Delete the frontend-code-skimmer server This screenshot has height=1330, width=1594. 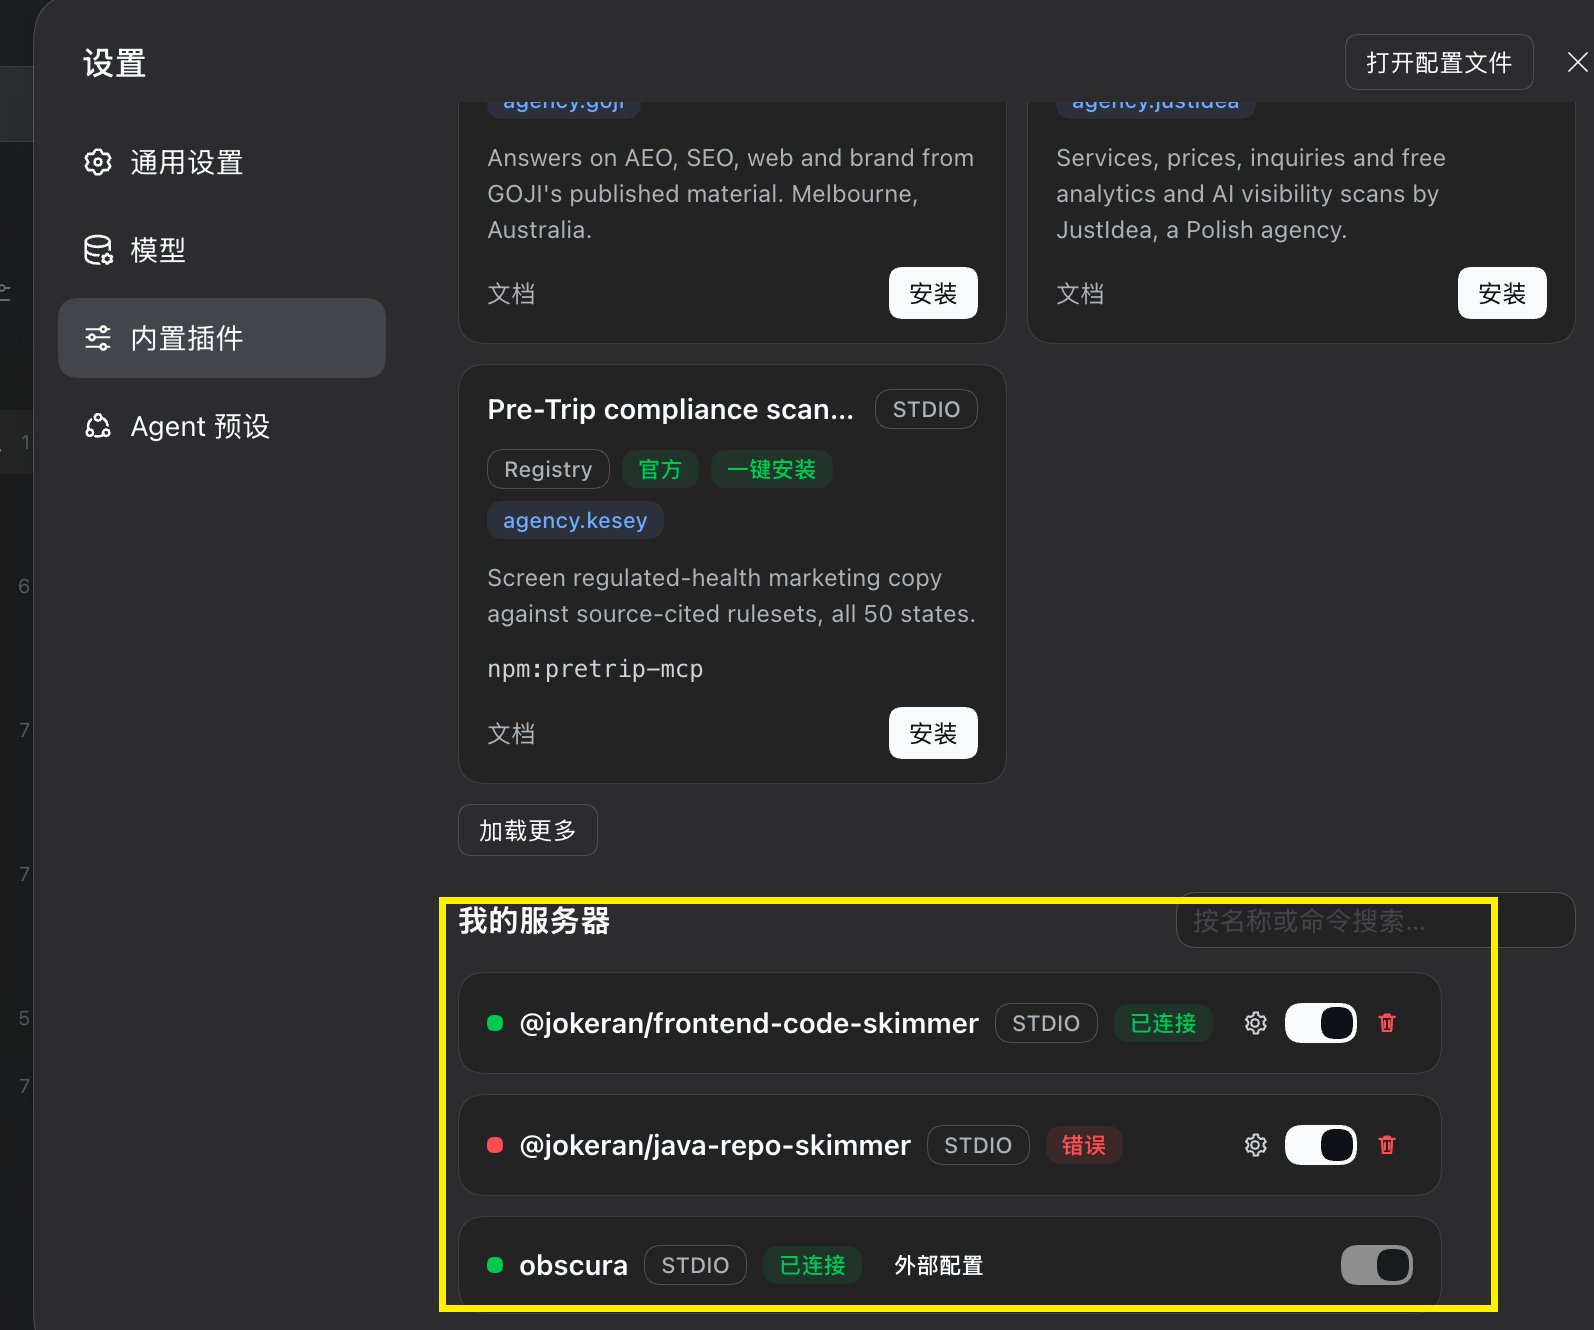point(1386,1023)
